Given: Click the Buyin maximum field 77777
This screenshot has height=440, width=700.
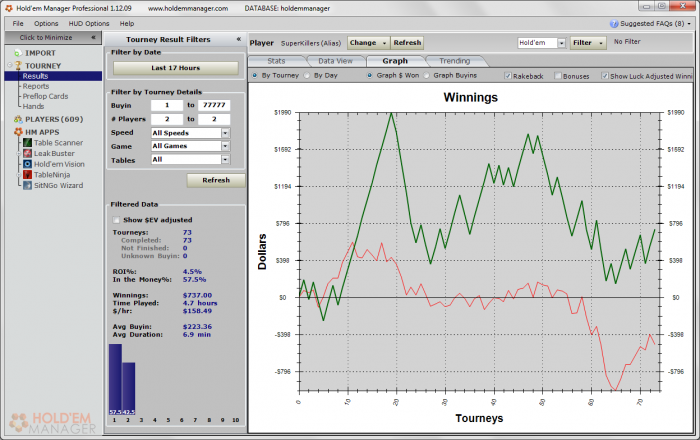Looking at the screenshot, I should pos(214,105).
